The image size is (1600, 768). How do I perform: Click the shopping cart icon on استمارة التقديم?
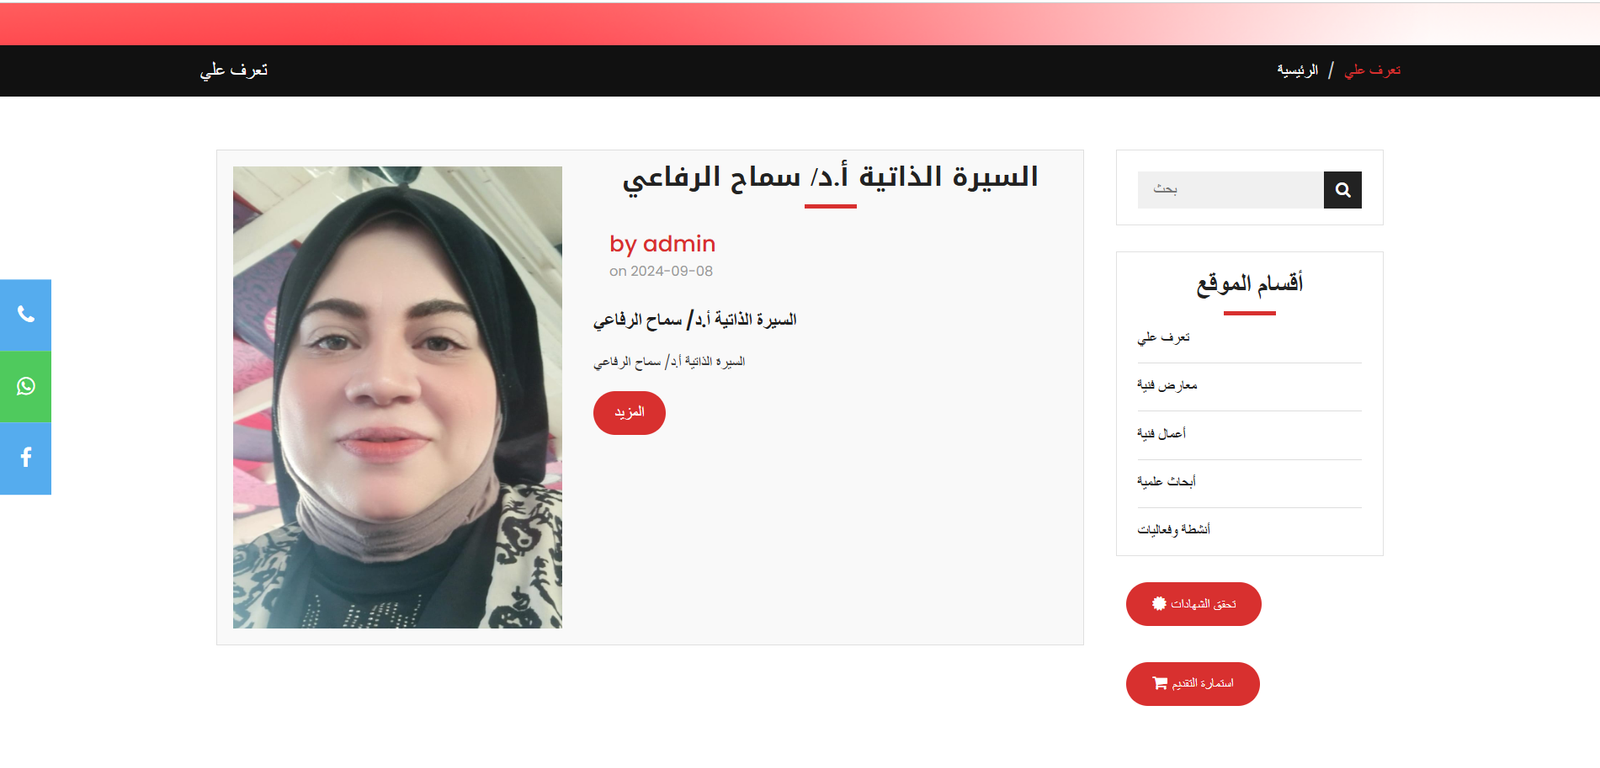[x=1160, y=683]
